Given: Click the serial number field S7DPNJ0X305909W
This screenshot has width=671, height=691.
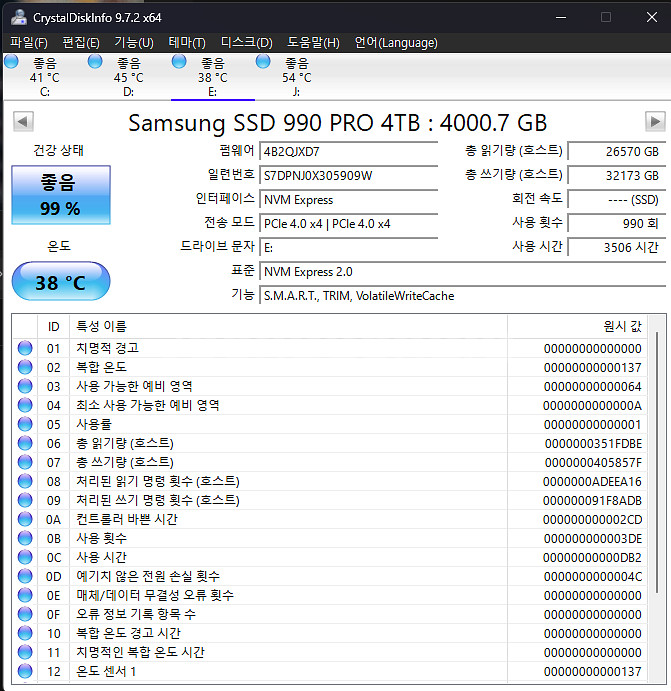Looking at the screenshot, I should click(x=348, y=175).
